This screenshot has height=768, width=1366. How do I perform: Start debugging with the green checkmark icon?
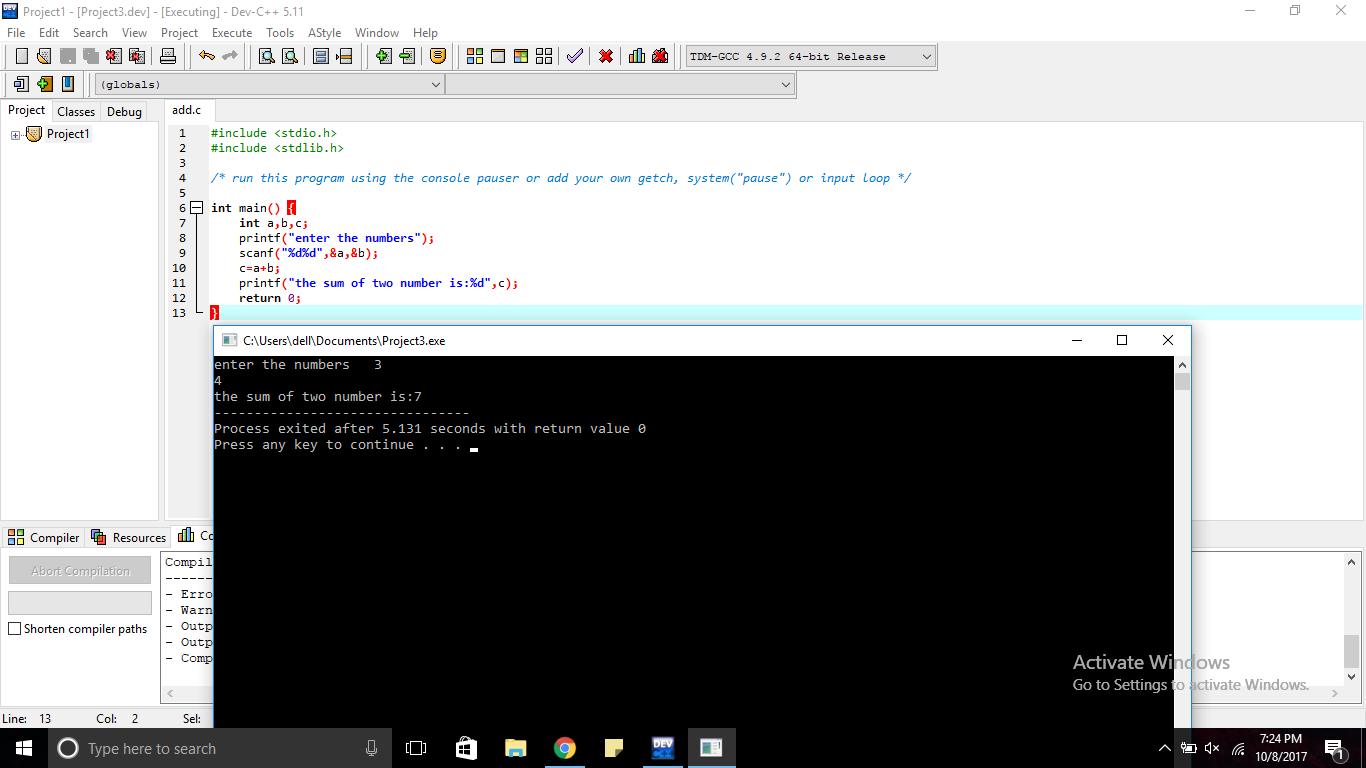pyautogui.click(x=574, y=56)
